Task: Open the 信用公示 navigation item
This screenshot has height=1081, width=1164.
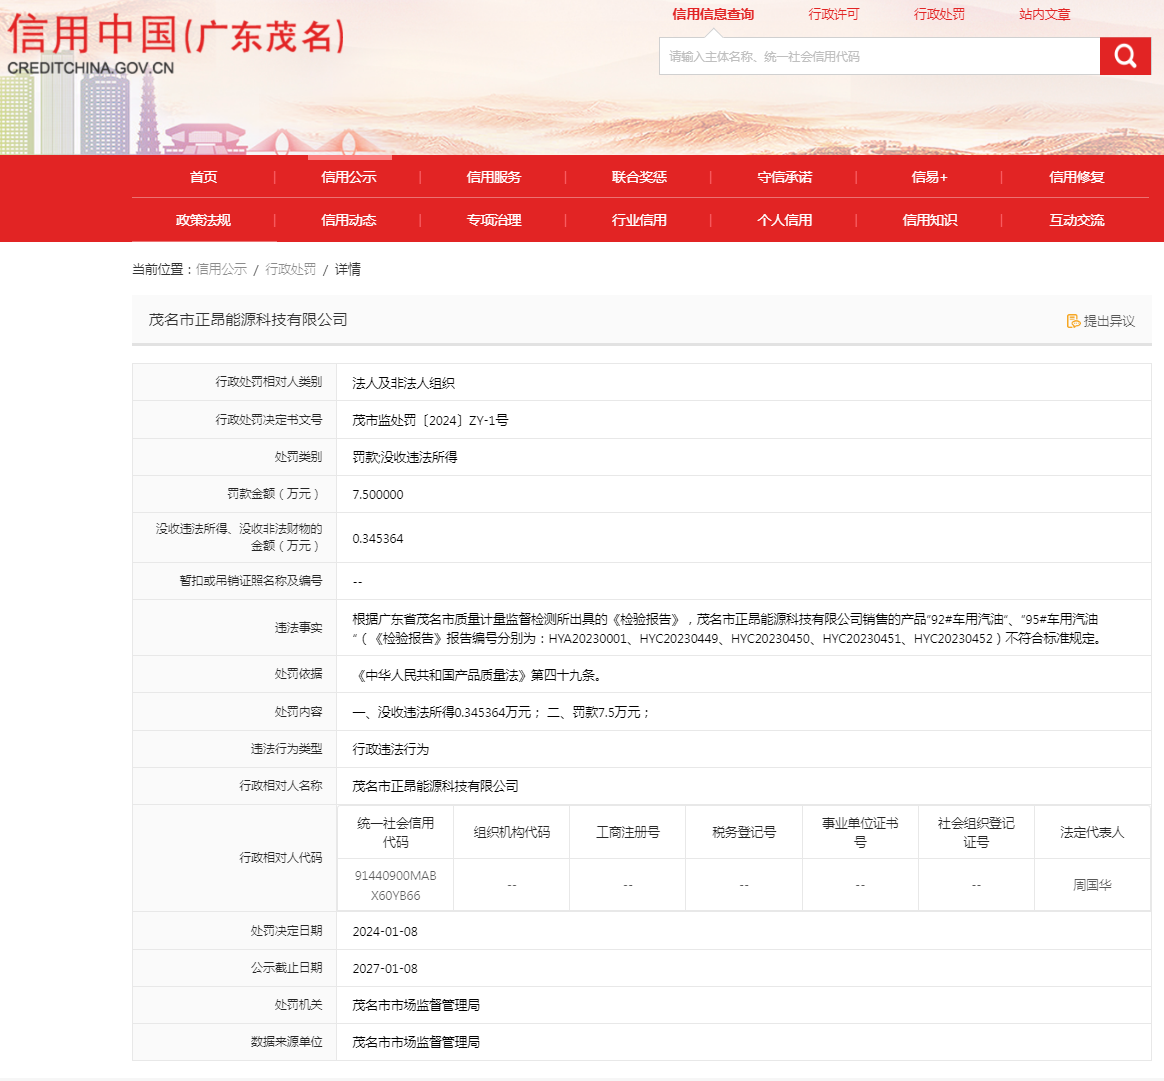Action: 349,177
